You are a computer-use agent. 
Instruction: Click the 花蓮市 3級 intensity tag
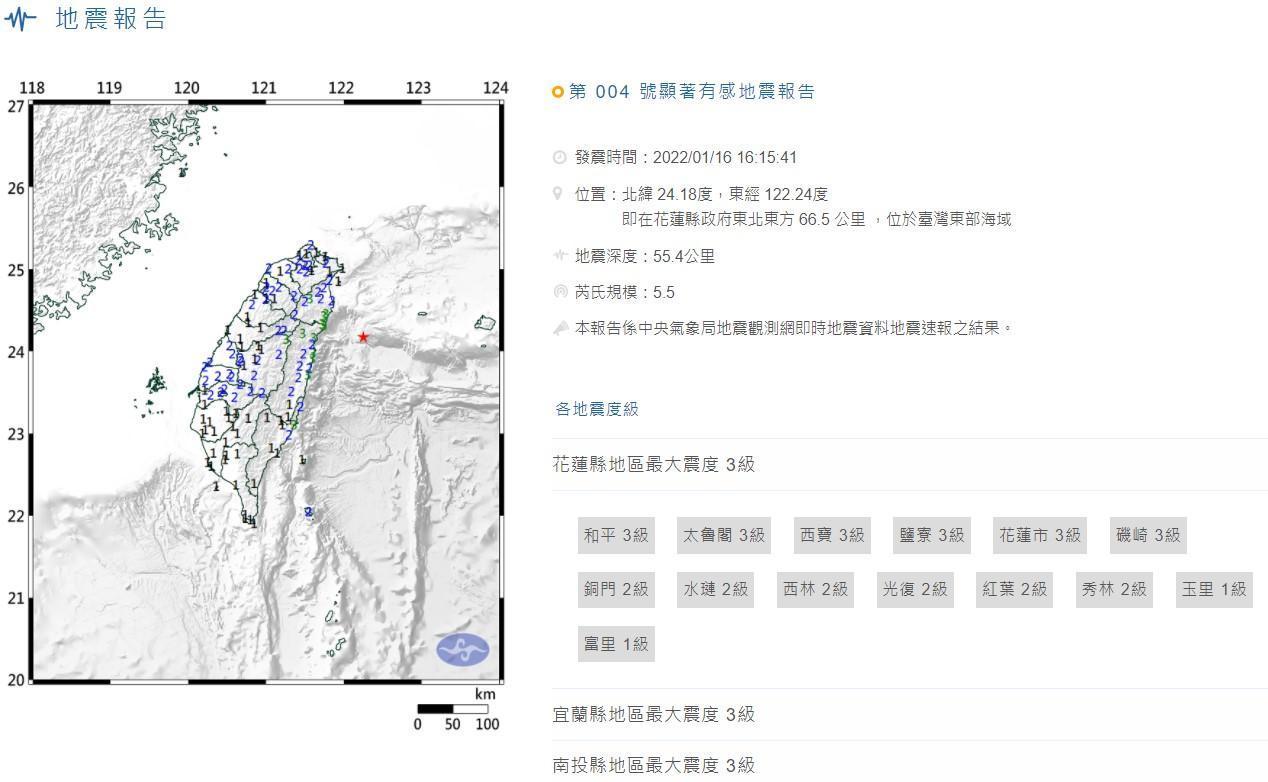(1040, 535)
